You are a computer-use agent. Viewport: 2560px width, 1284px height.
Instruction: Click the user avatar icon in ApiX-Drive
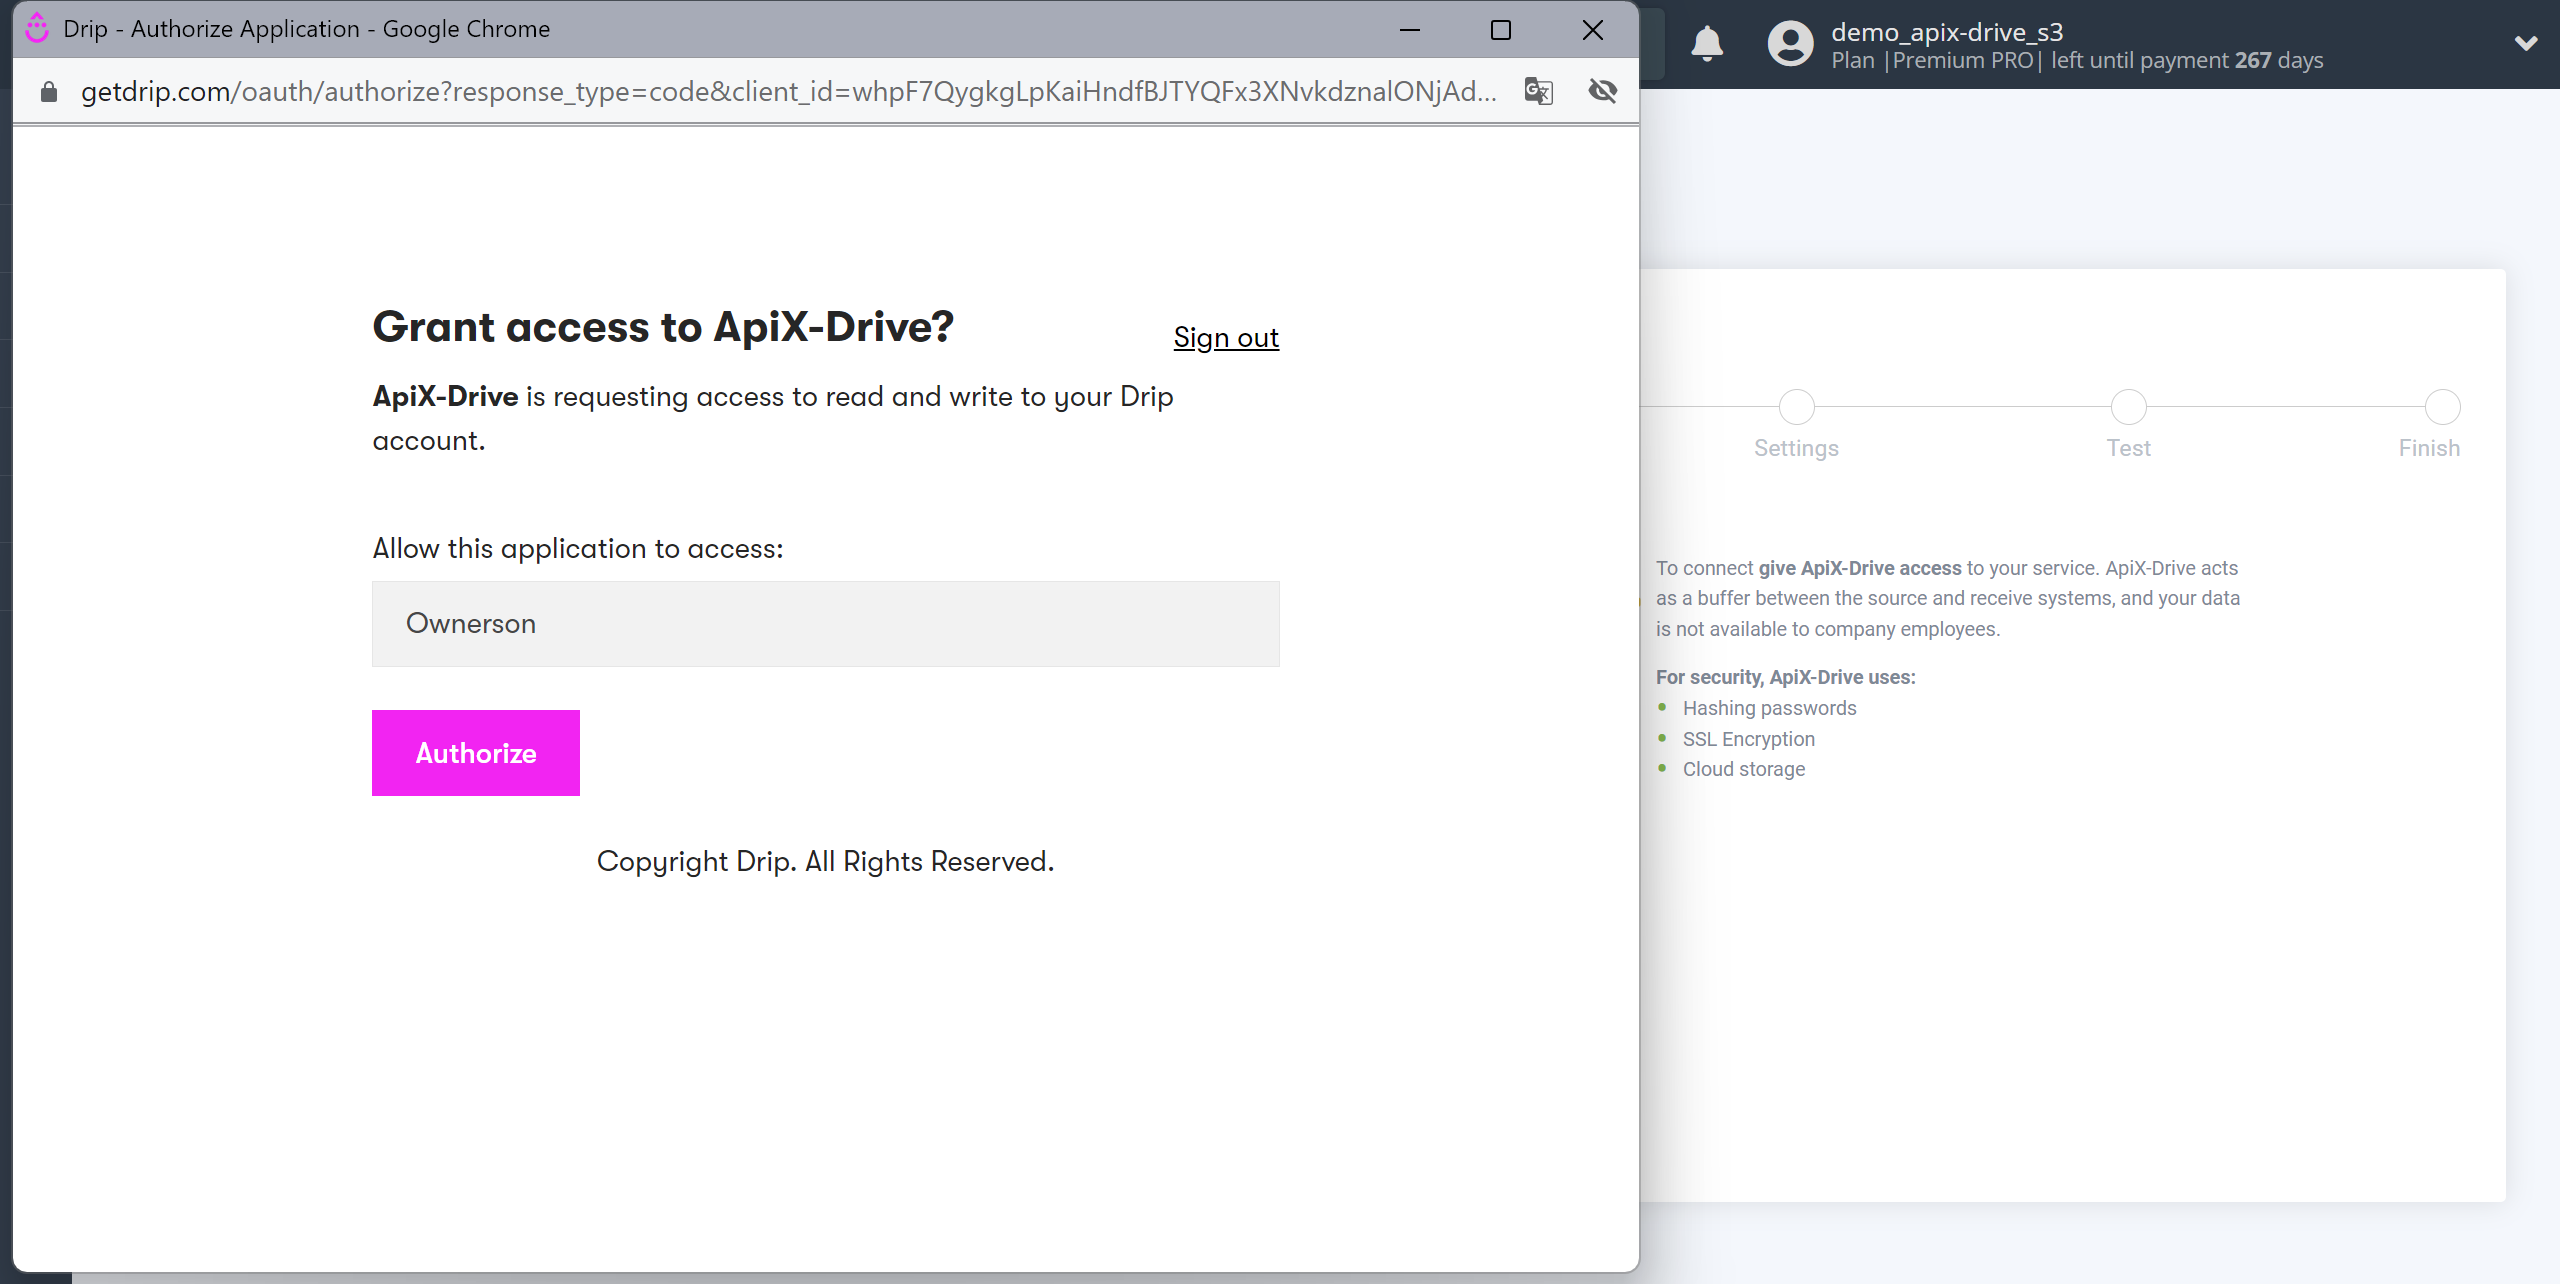pos(1790,44)
